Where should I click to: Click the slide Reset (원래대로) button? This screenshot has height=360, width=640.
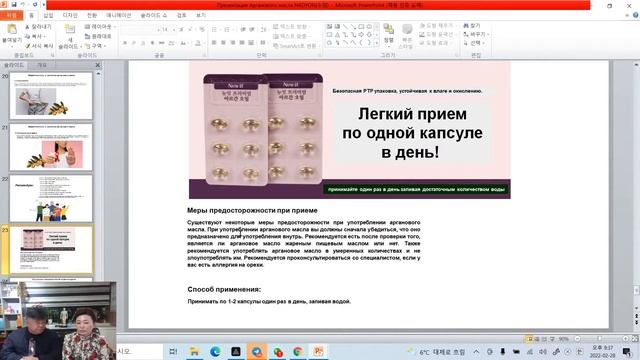(98, 36)
